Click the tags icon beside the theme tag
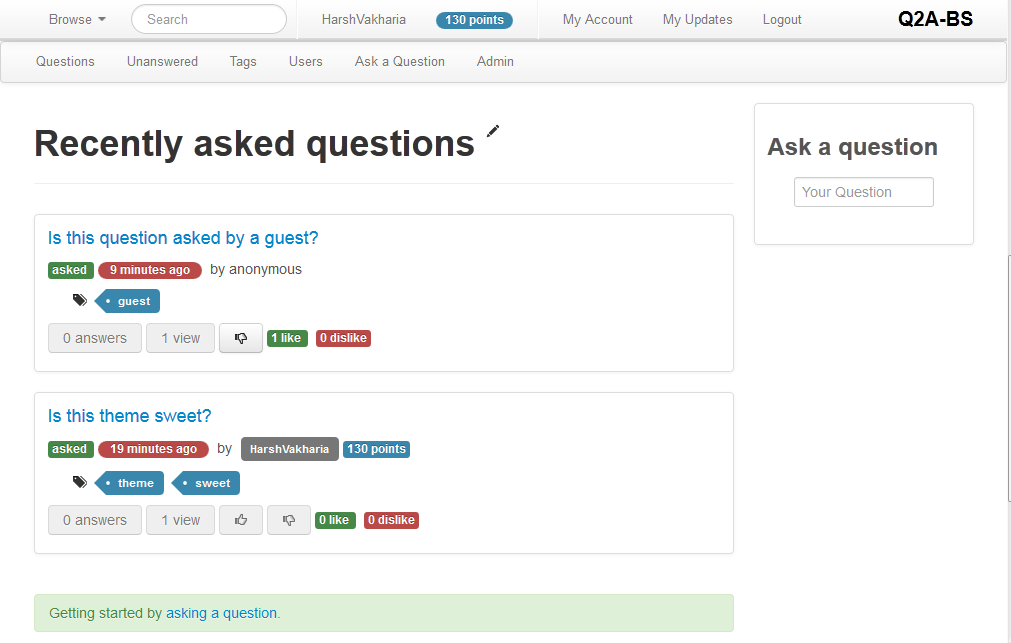This screenshot has height=643, width=1011. coord(80,482)
